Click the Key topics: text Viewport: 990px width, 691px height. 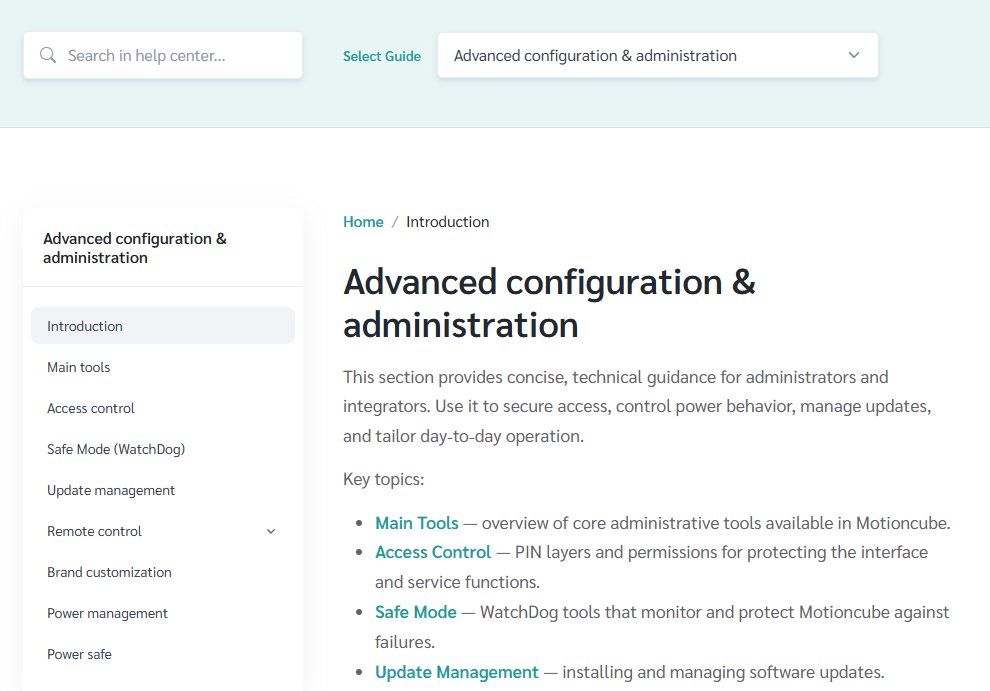pos(384,479)
